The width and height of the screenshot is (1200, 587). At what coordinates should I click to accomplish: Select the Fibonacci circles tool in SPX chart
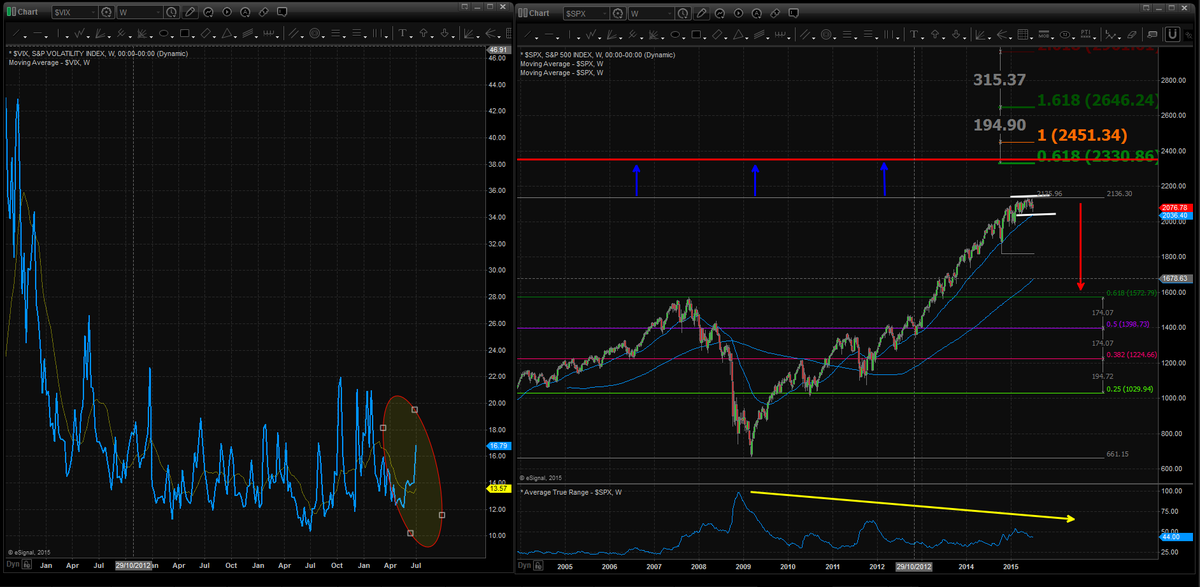[x=826, y=34]
